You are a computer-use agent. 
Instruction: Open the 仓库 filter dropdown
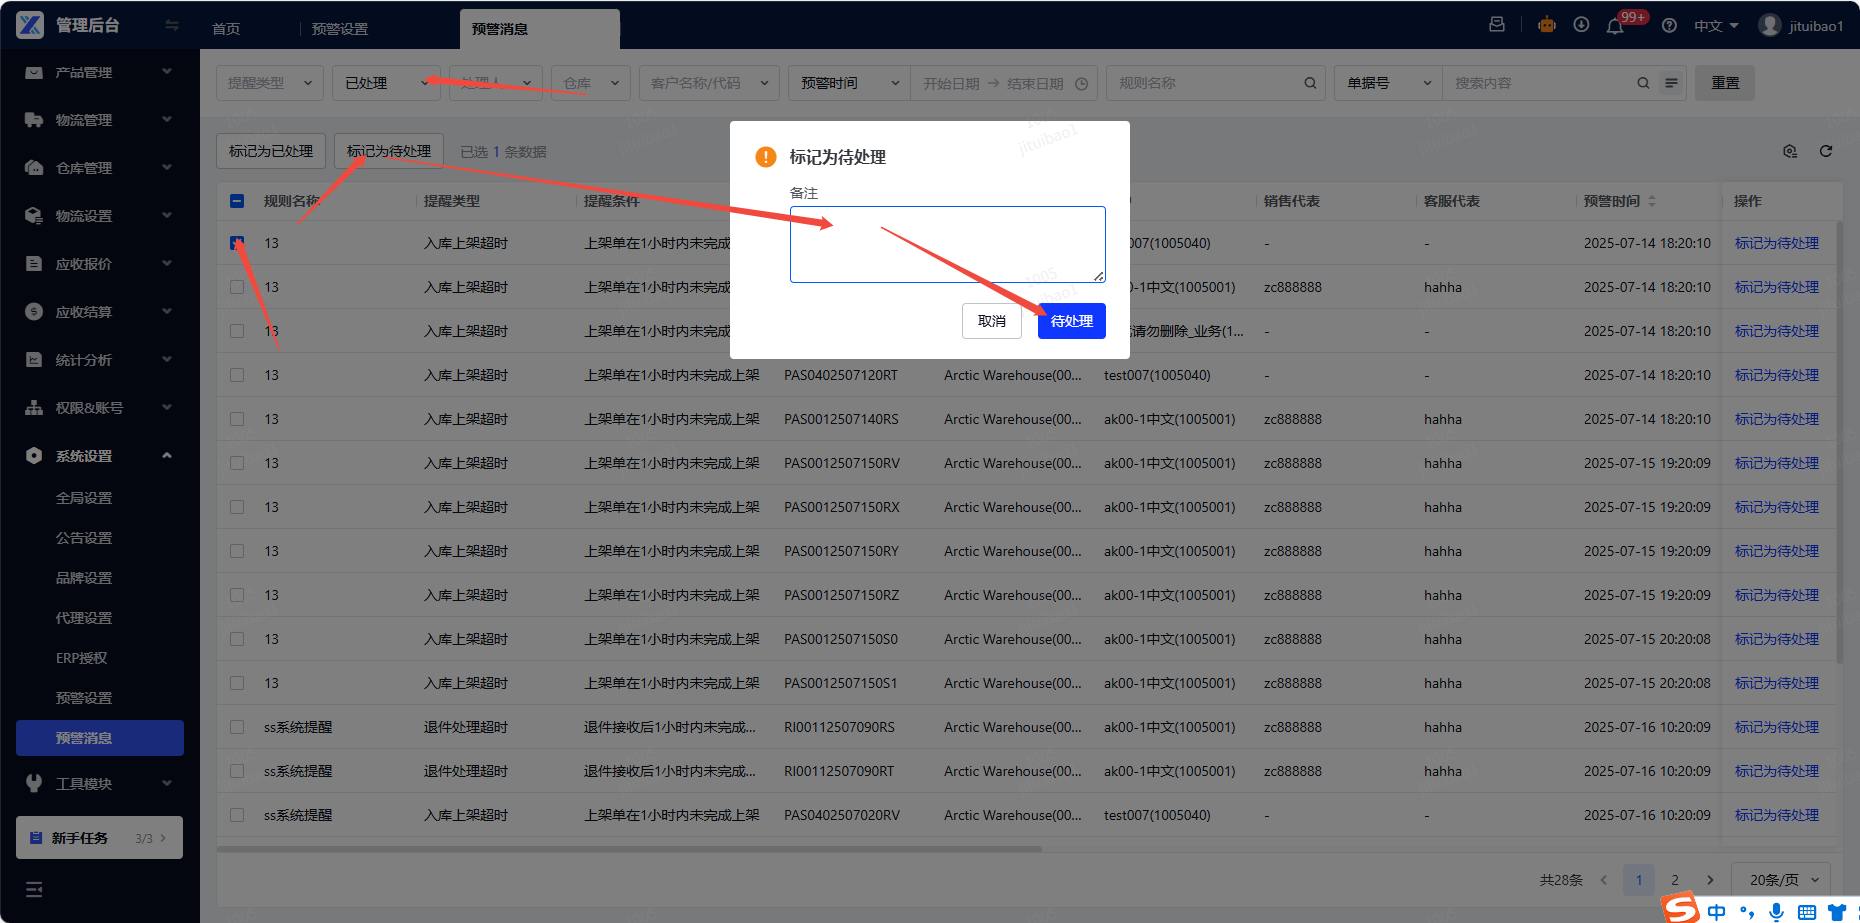[x=590, y=83]
